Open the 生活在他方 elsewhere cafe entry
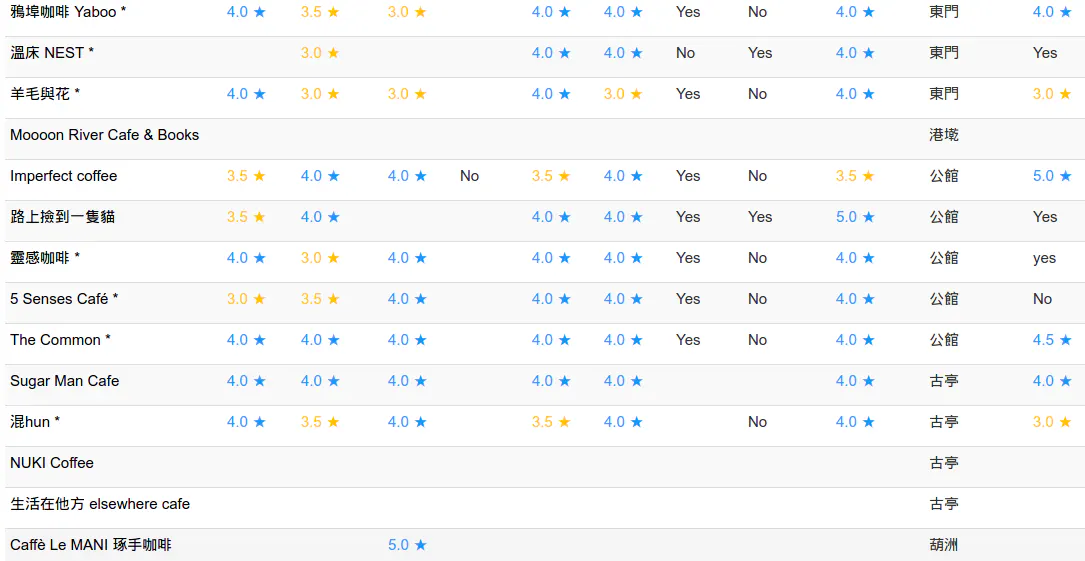This screenshot has height=561, width=1085. point(100,504)
